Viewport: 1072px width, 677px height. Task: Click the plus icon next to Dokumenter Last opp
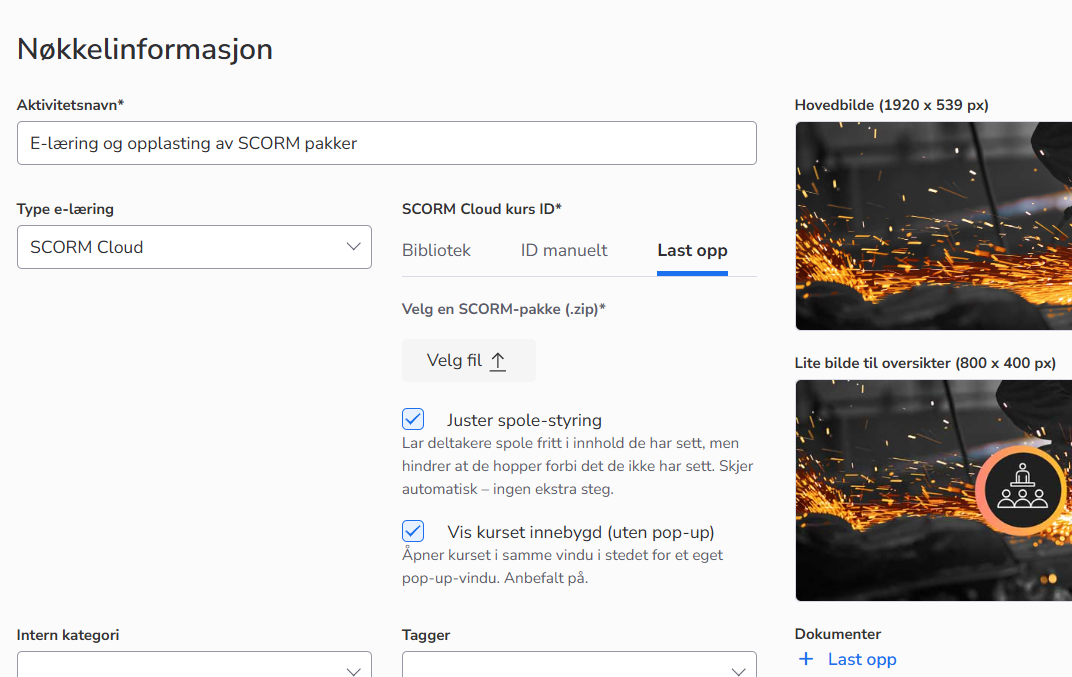[x=806, y=659]
